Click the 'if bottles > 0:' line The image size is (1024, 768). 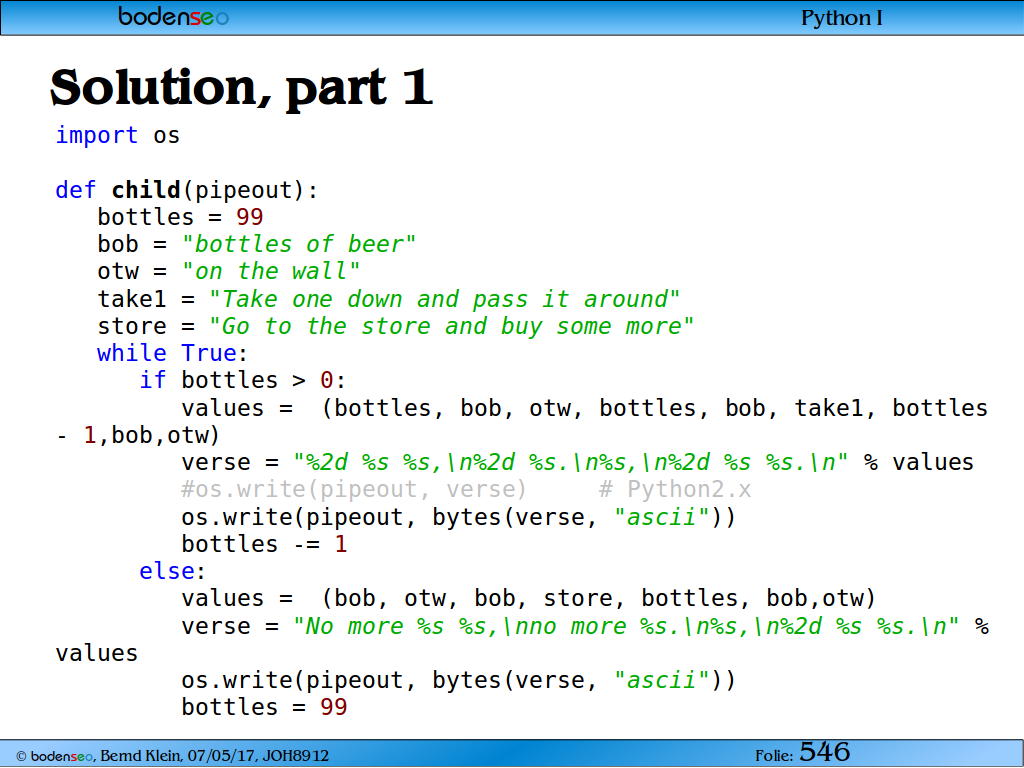242,380
